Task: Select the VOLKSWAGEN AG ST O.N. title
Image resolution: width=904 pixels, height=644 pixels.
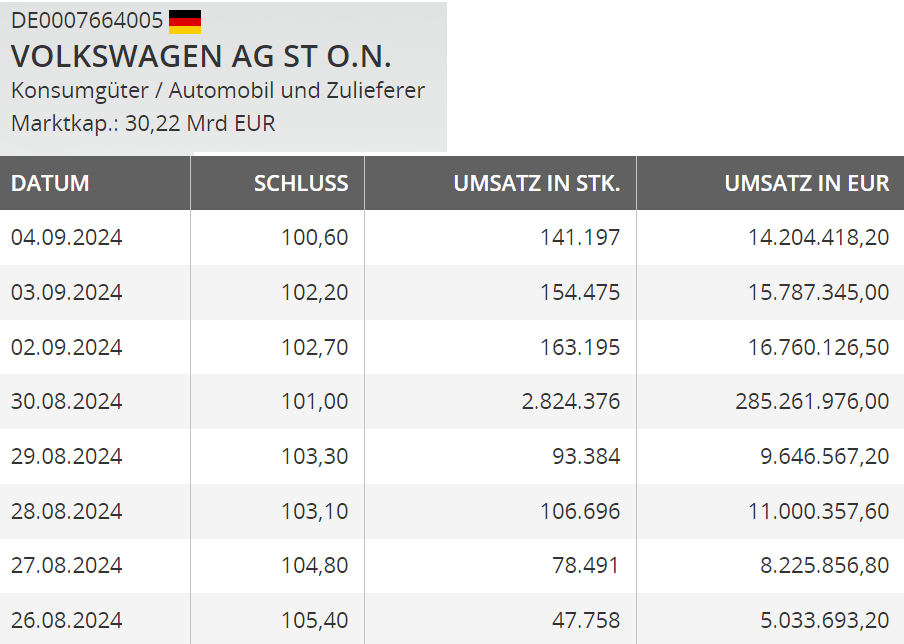Action: pyautogui.click(x=201, y=56)
